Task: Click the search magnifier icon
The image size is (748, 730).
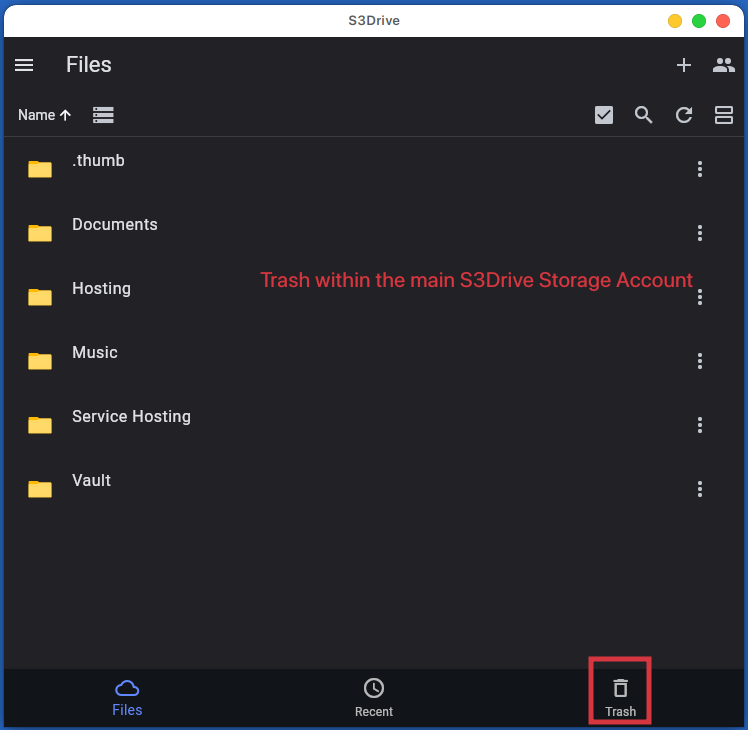Action: (x=644, y=115)
